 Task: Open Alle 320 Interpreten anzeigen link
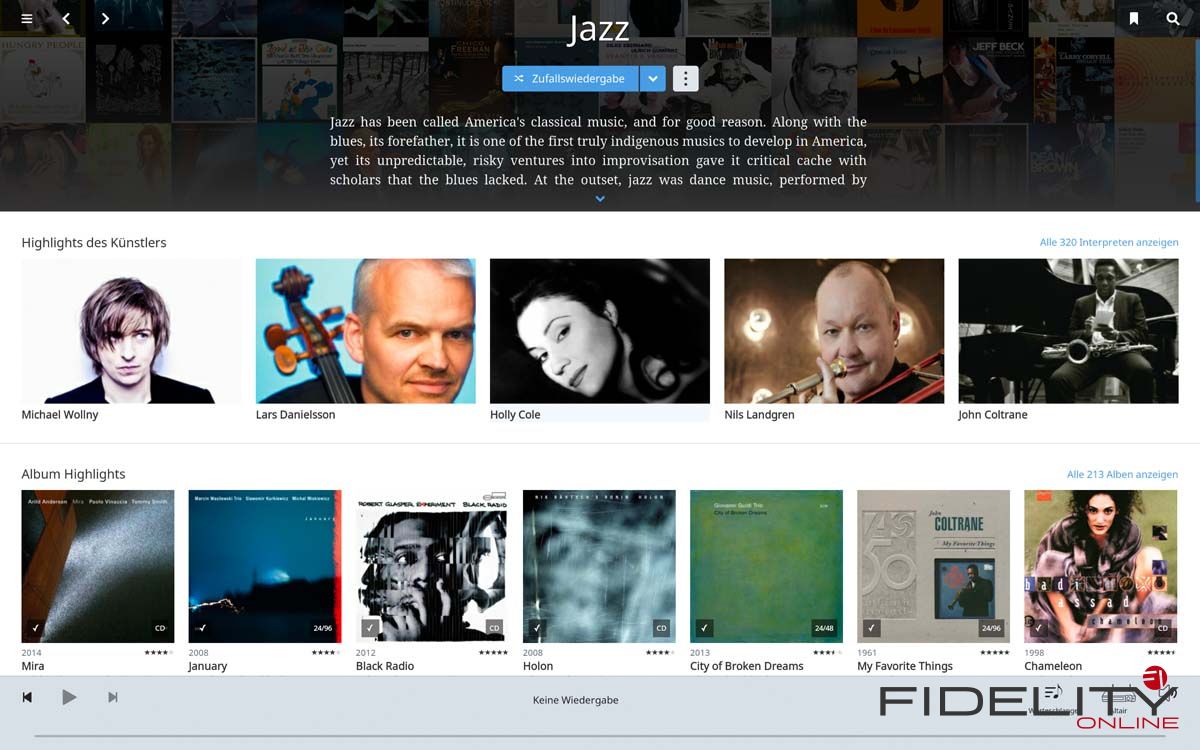tap(1109, 243)
